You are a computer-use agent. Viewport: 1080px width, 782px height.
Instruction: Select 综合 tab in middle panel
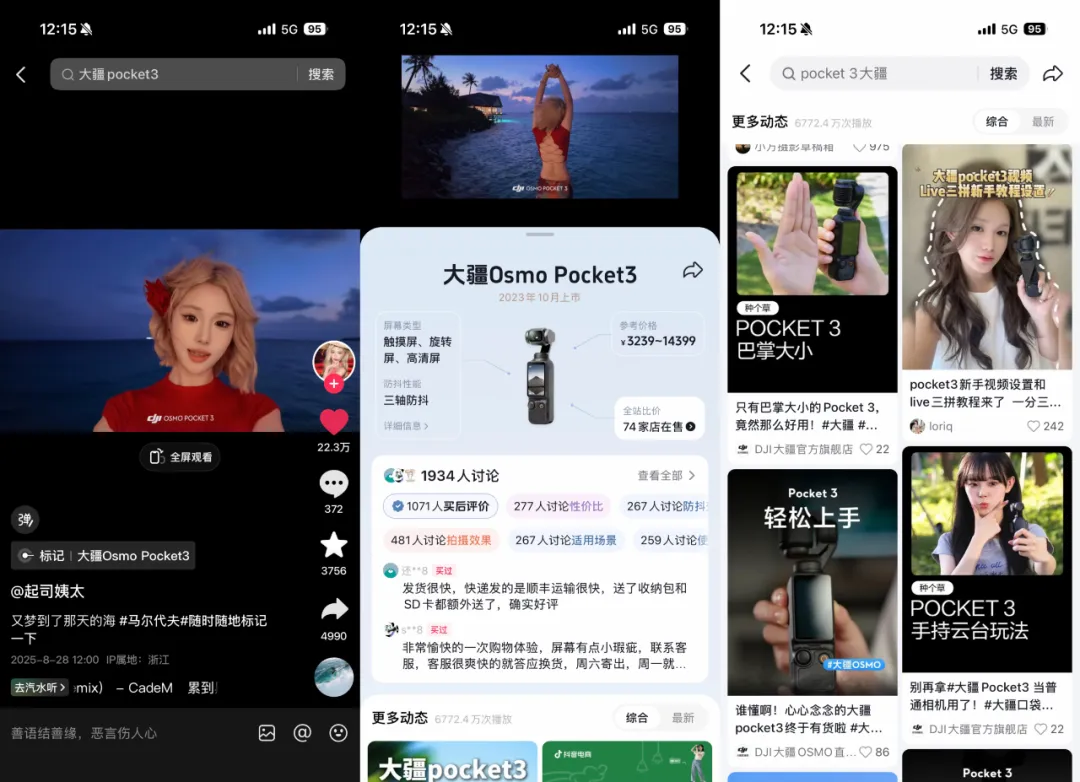tap(637, 718)
